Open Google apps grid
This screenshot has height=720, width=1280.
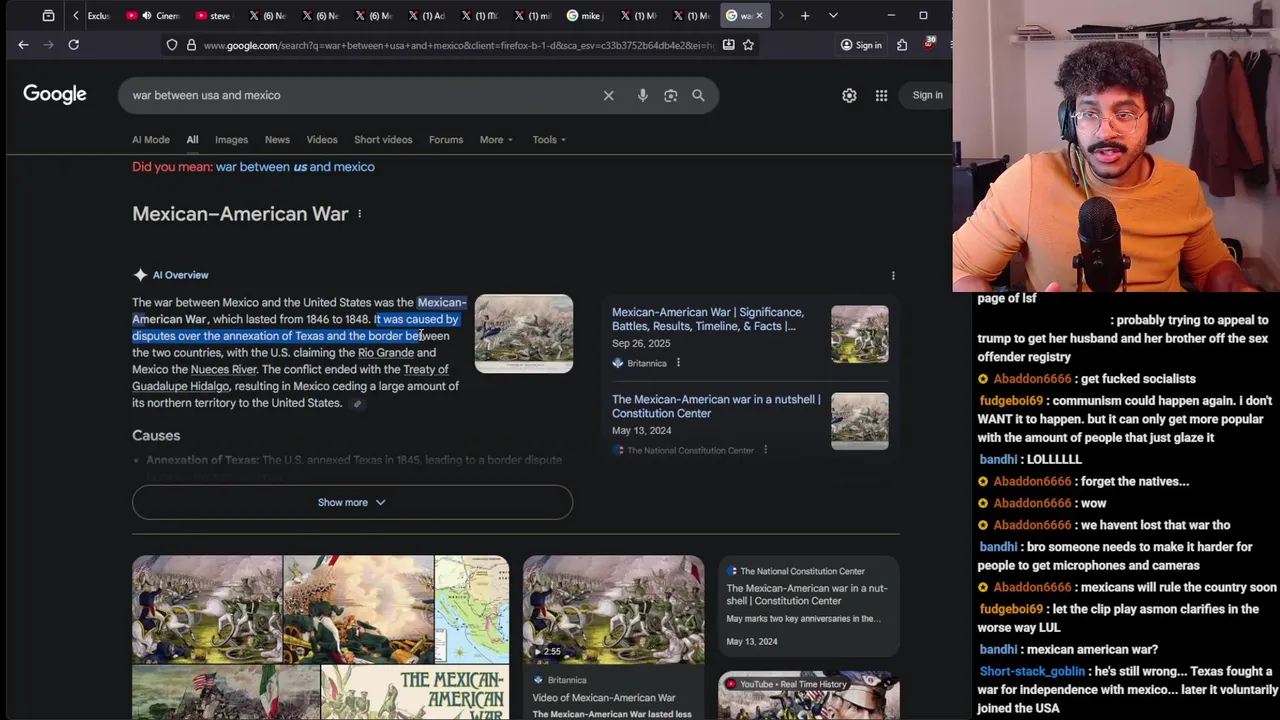coord(881,95)
